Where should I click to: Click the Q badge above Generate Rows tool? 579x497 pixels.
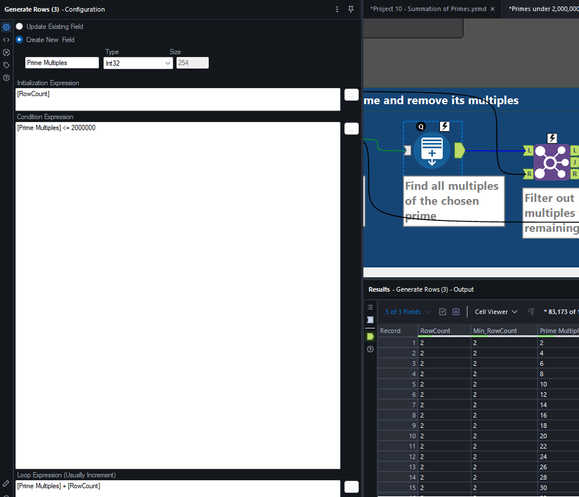pos(421,127)
